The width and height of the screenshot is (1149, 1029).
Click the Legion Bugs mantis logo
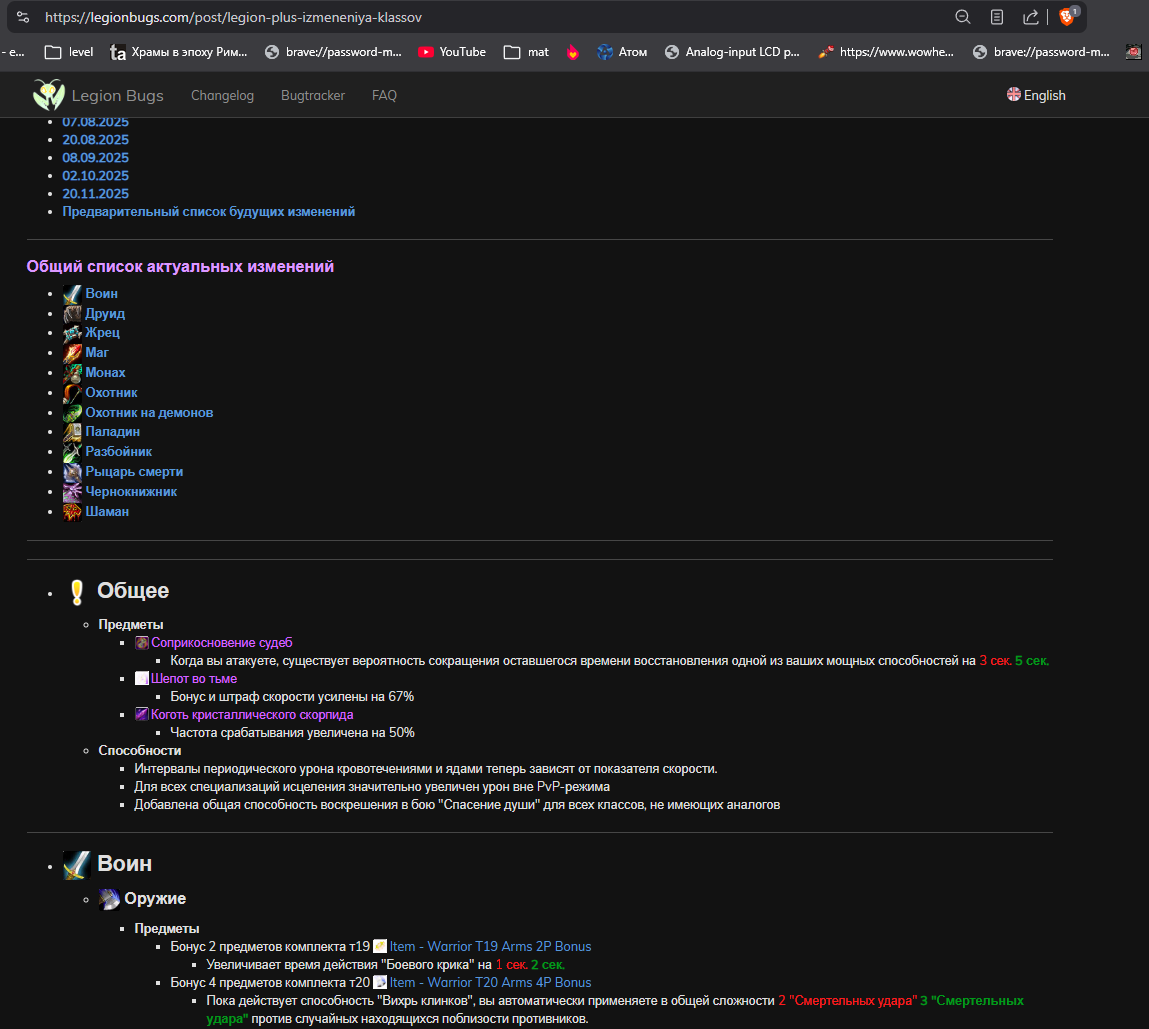point(48,95)
